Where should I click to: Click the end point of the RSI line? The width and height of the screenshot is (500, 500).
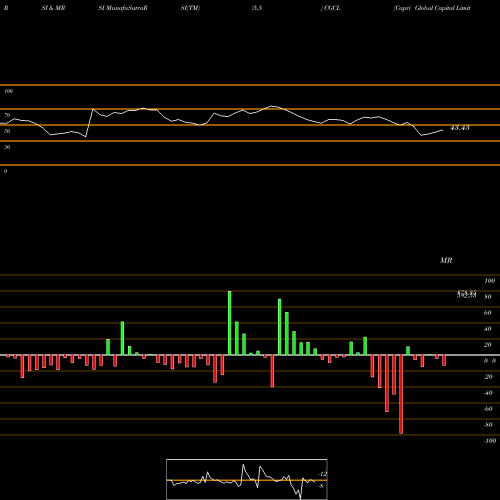(443, 130)
